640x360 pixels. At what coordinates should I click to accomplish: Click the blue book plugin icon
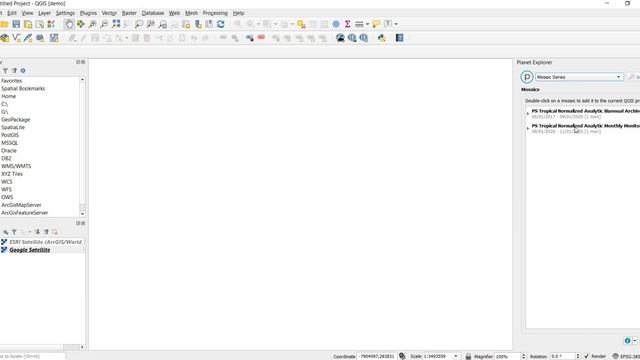pos(400,38)
